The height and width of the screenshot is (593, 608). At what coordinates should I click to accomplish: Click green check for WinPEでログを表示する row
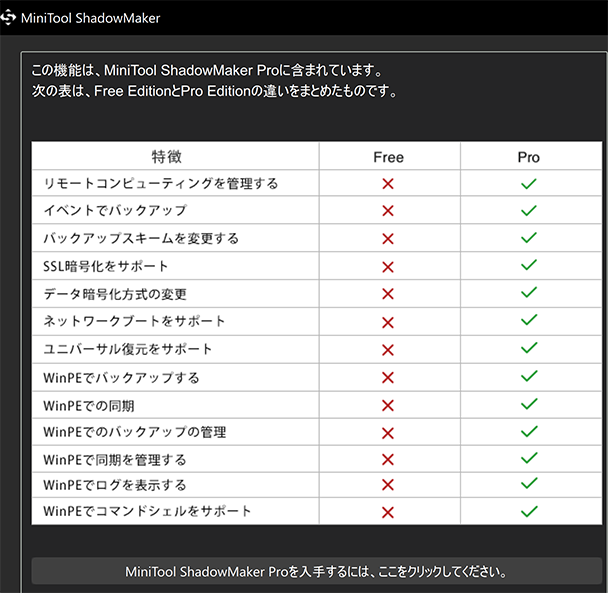[529, 483]
